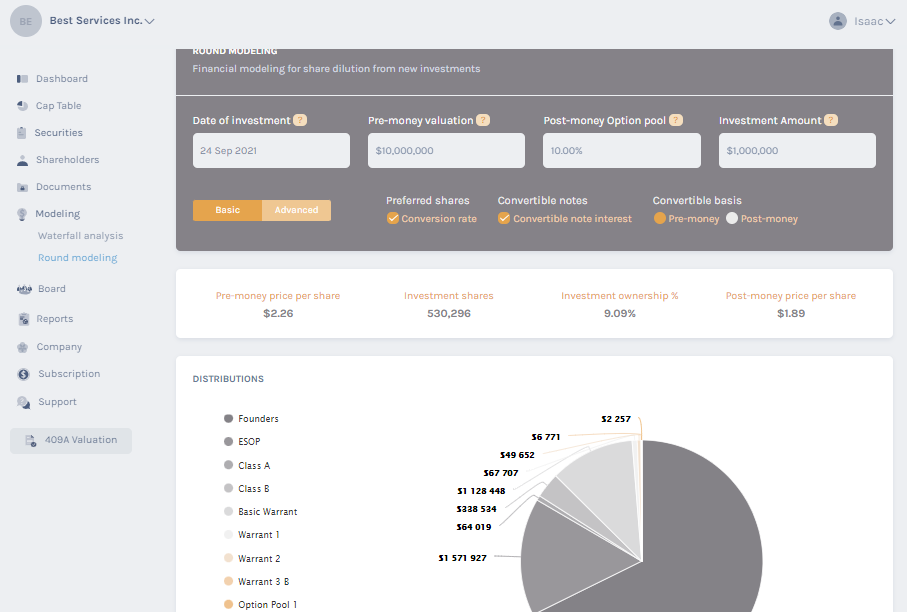Viewport: 907px width, 612px height.
Task: Toggle ESOP legend color dot
Action: pyautogui.click(x=228, y=441)
